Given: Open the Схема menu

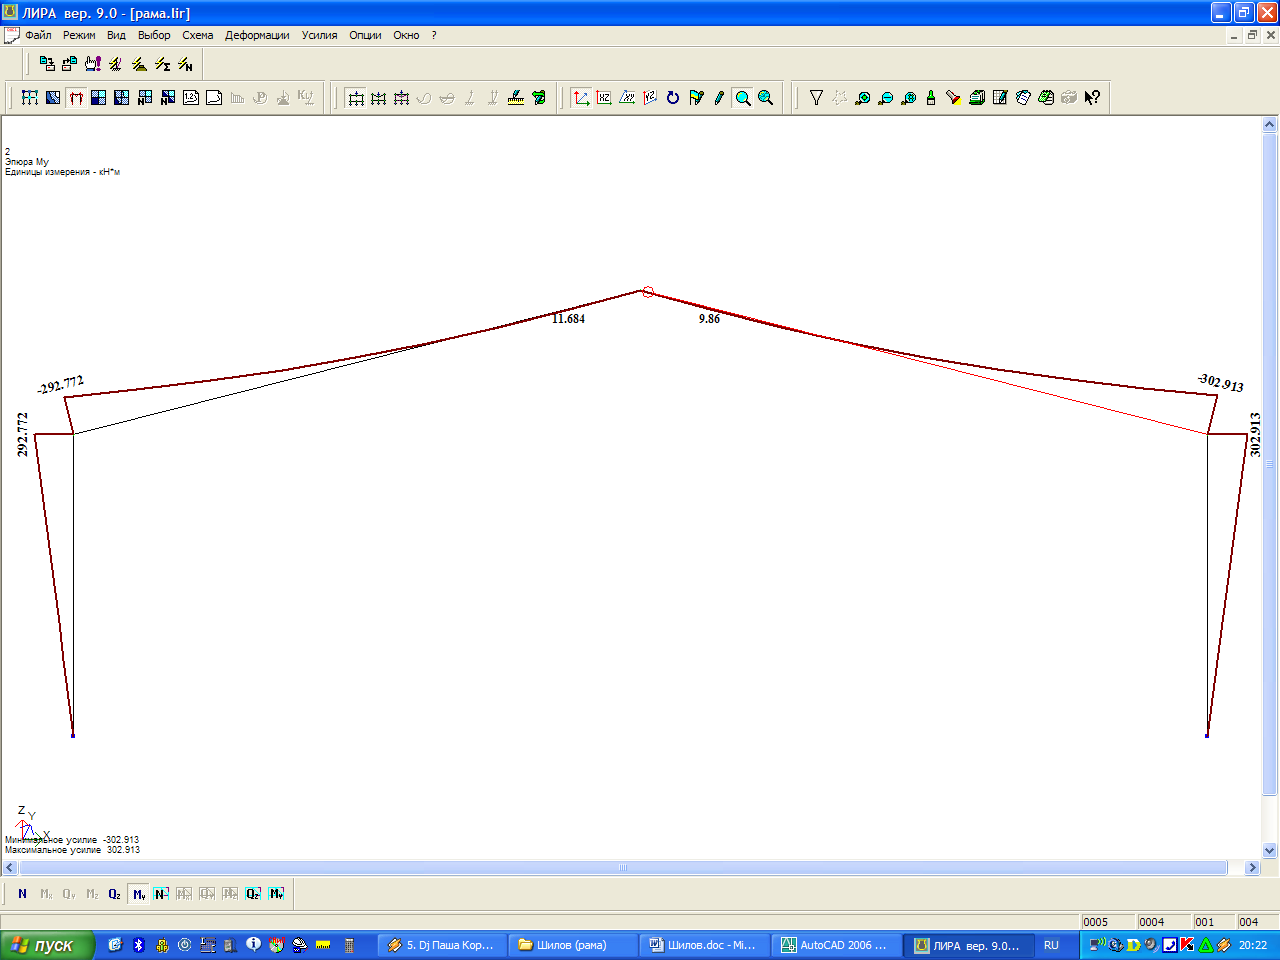Looking at the screenshot, I should [197, 35].
